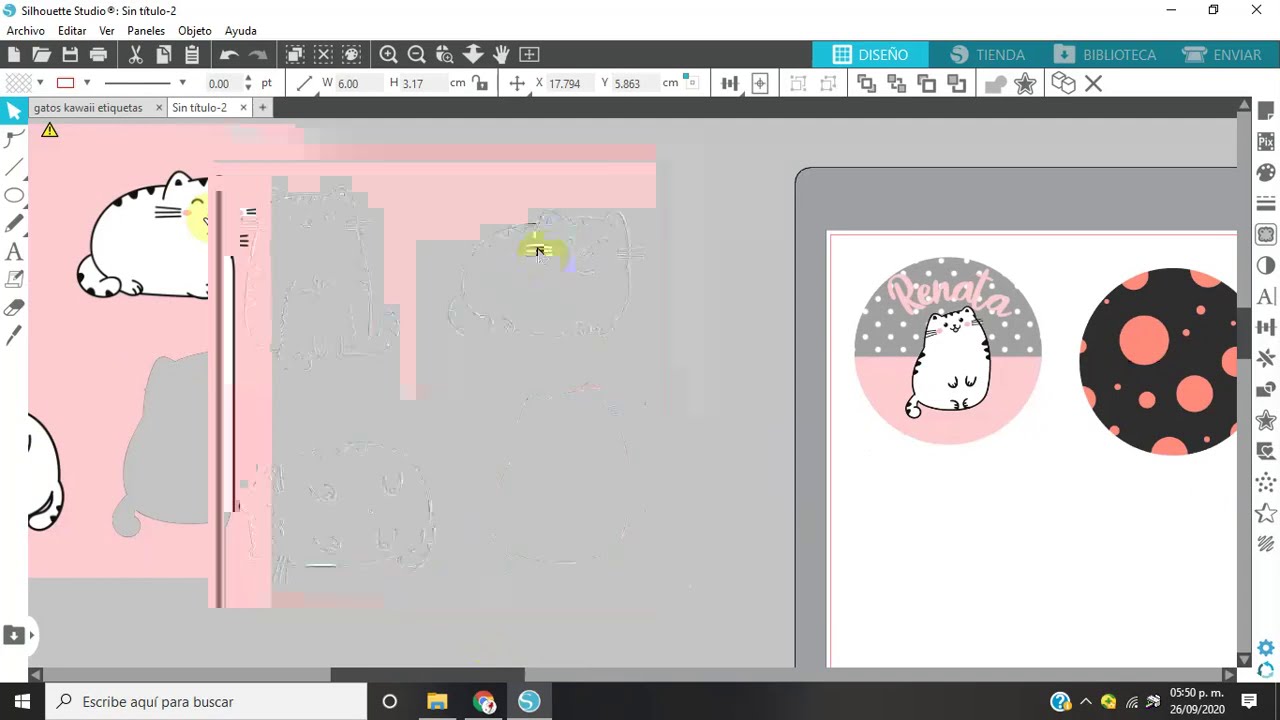Select the Text tool in the left toolbar
Screen dimensions: 1280x720
tap(14, 252)
